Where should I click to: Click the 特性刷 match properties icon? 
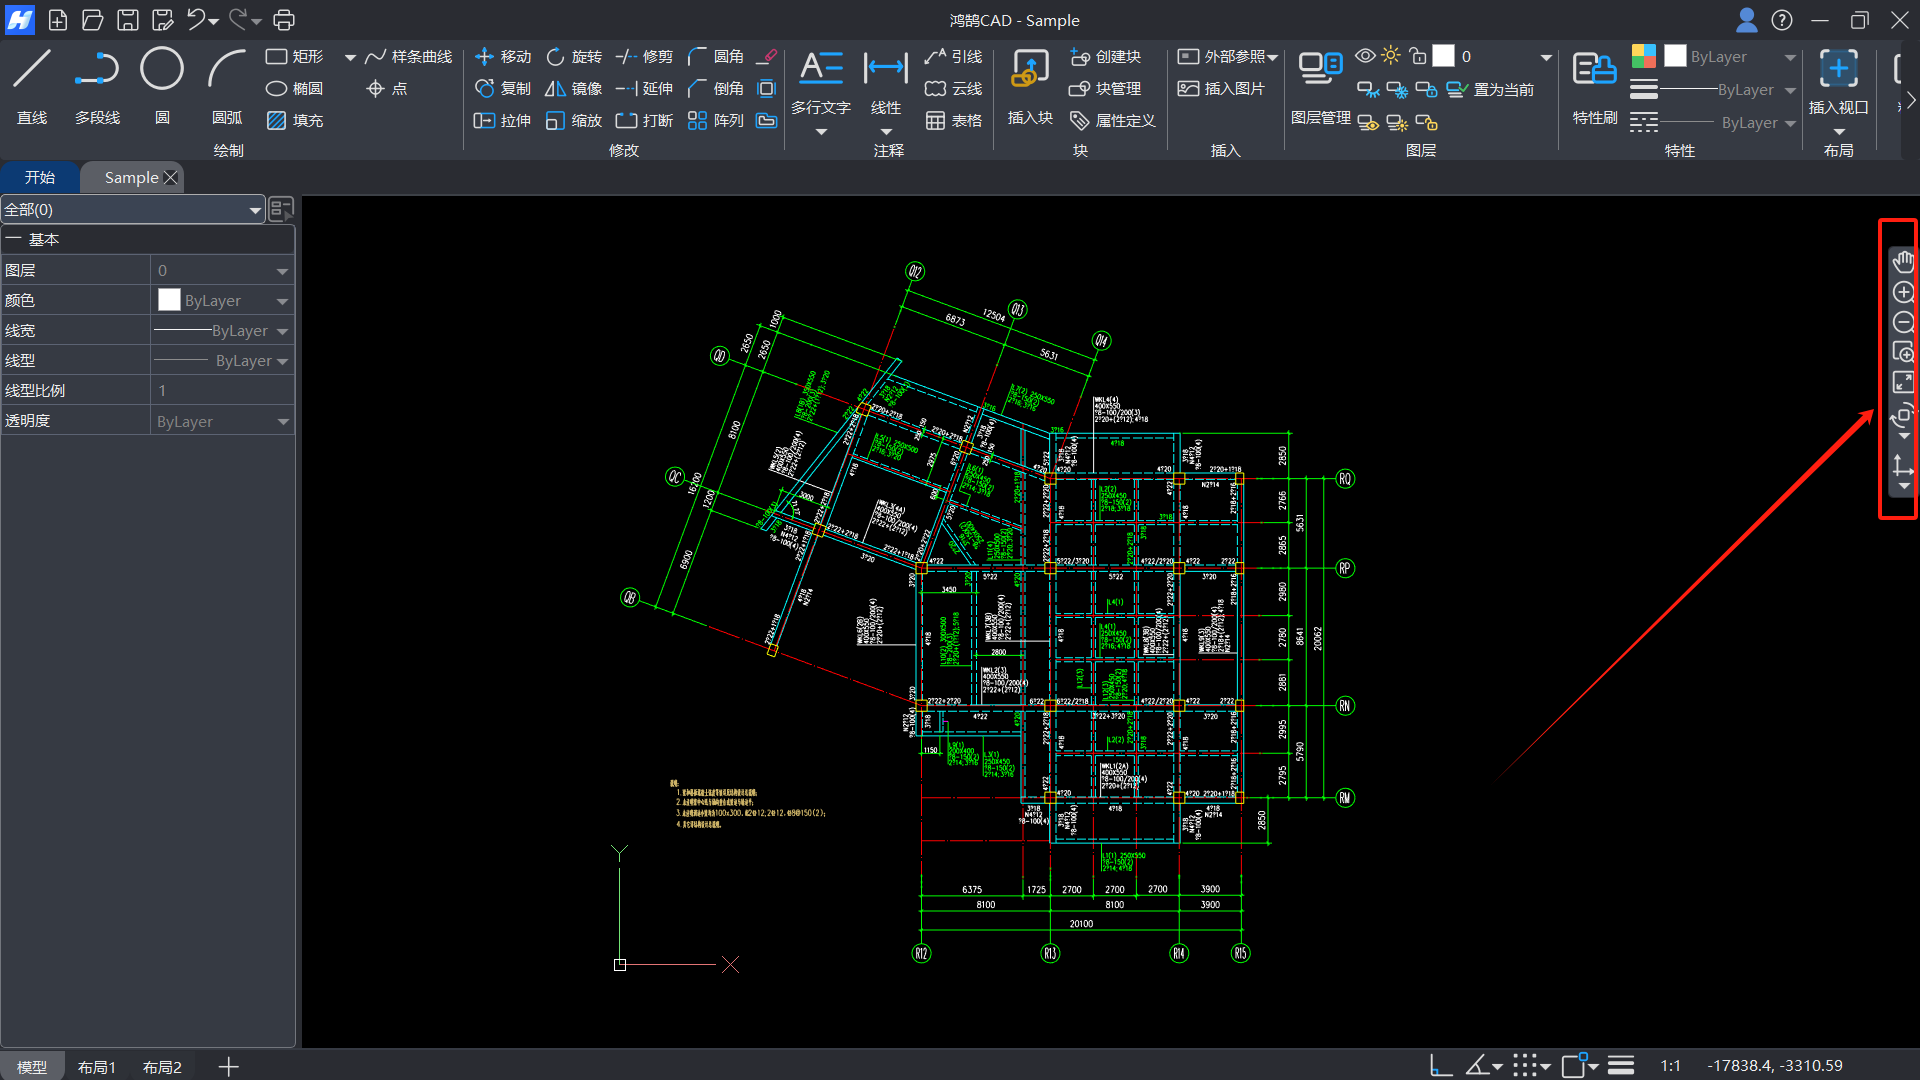pos(1594,87)
